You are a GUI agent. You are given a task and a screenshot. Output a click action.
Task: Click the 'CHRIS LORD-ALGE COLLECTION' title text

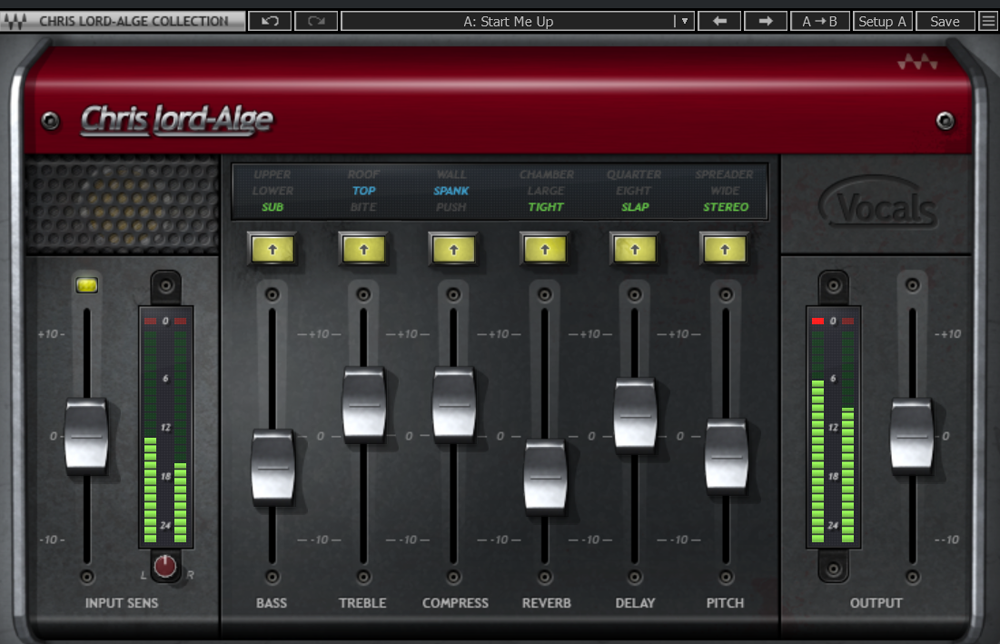pyautogui.click(x=133, y=21)
